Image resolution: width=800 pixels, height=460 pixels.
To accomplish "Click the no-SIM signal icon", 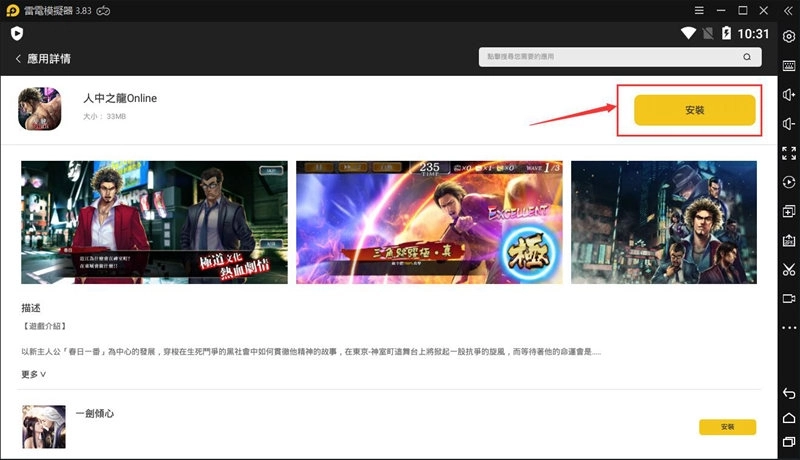I will click(x=708, y=34).
